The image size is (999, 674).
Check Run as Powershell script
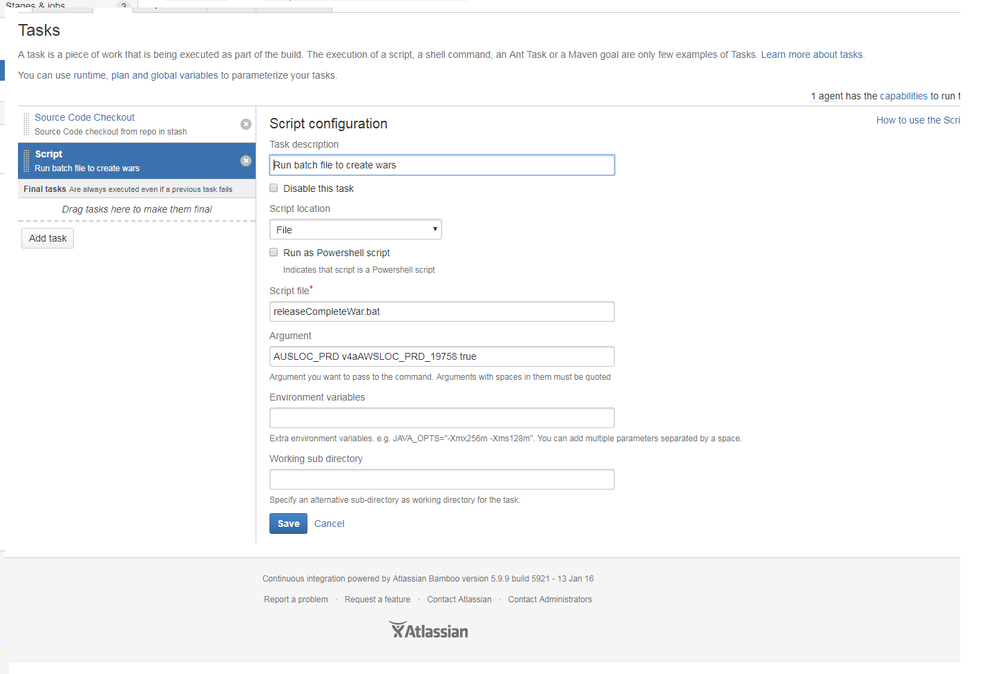273,251
